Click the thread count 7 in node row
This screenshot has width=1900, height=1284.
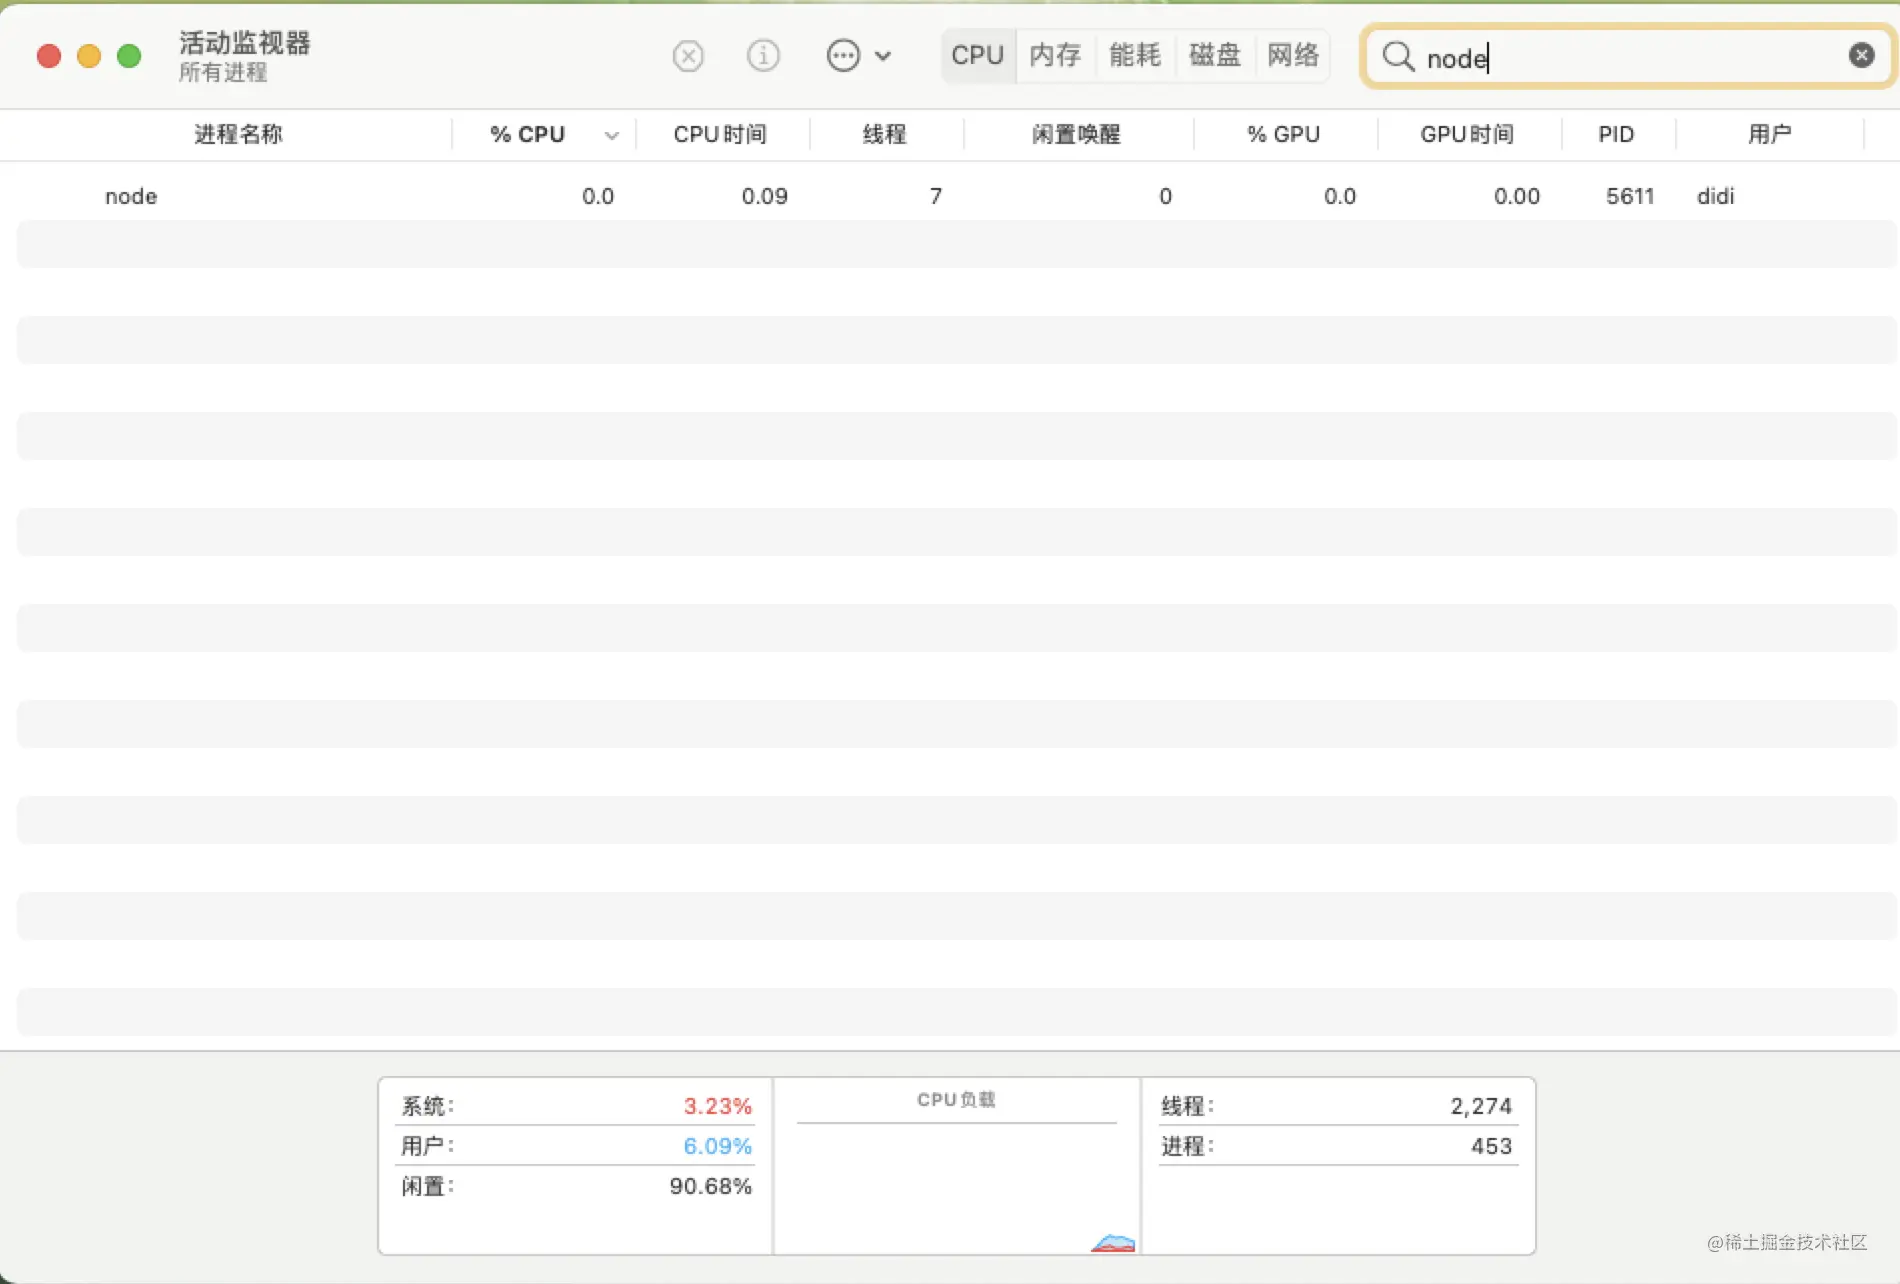click(x=935, y=196)
